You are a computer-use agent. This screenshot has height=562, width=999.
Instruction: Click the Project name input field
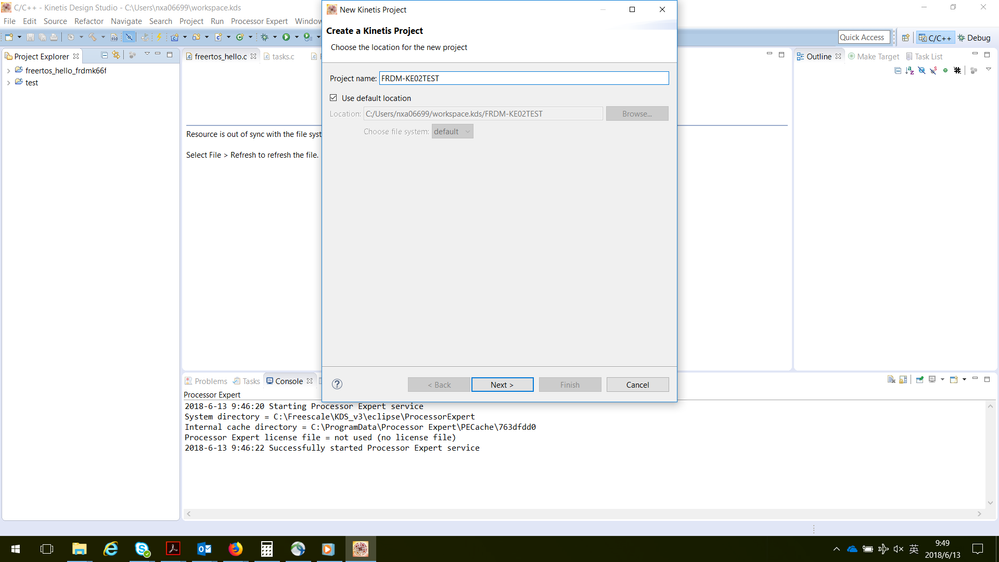pyautogui.click(x=524, y=78)
